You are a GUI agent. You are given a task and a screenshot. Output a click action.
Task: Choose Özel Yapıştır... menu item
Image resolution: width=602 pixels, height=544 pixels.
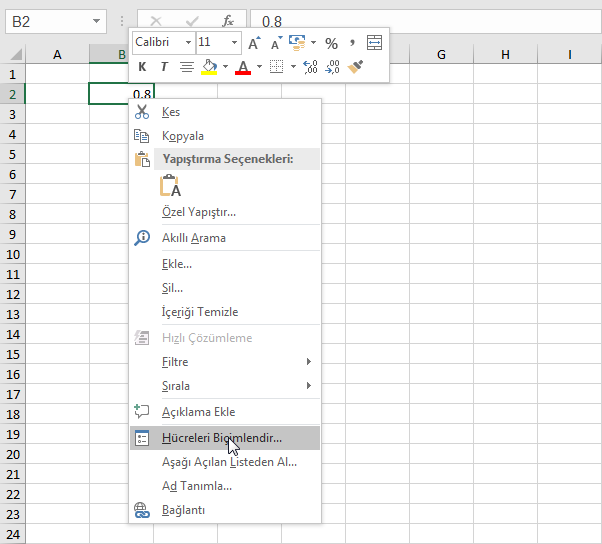(x=225, y=212)
